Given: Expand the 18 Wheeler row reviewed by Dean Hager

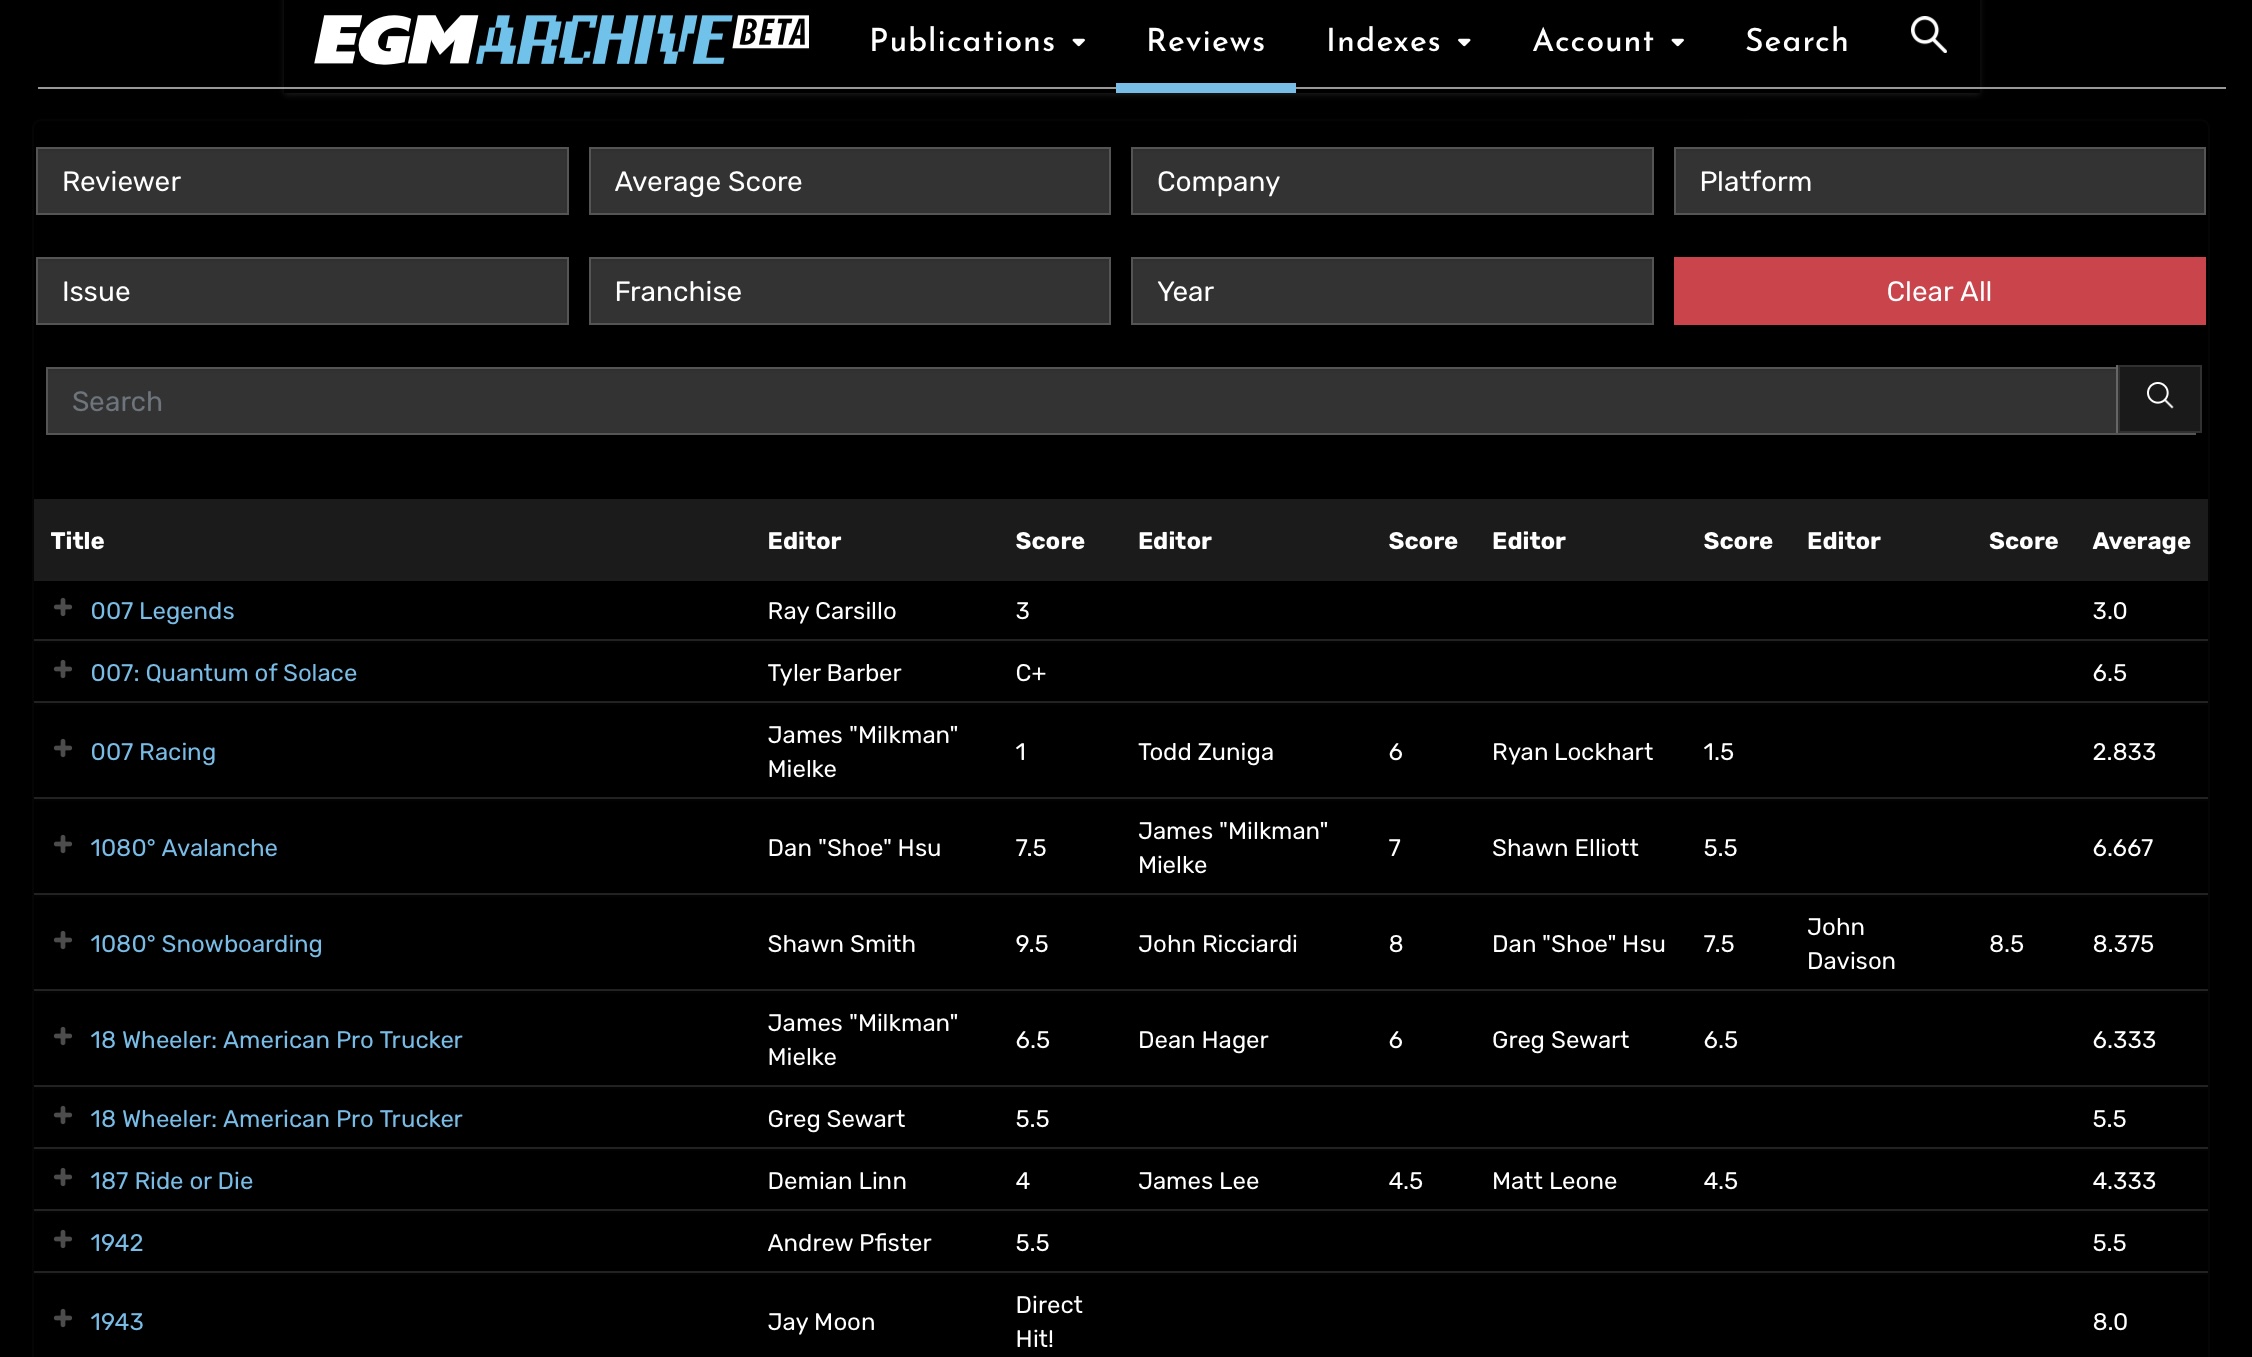Looking at the screenshot, I should [63, 1037].
